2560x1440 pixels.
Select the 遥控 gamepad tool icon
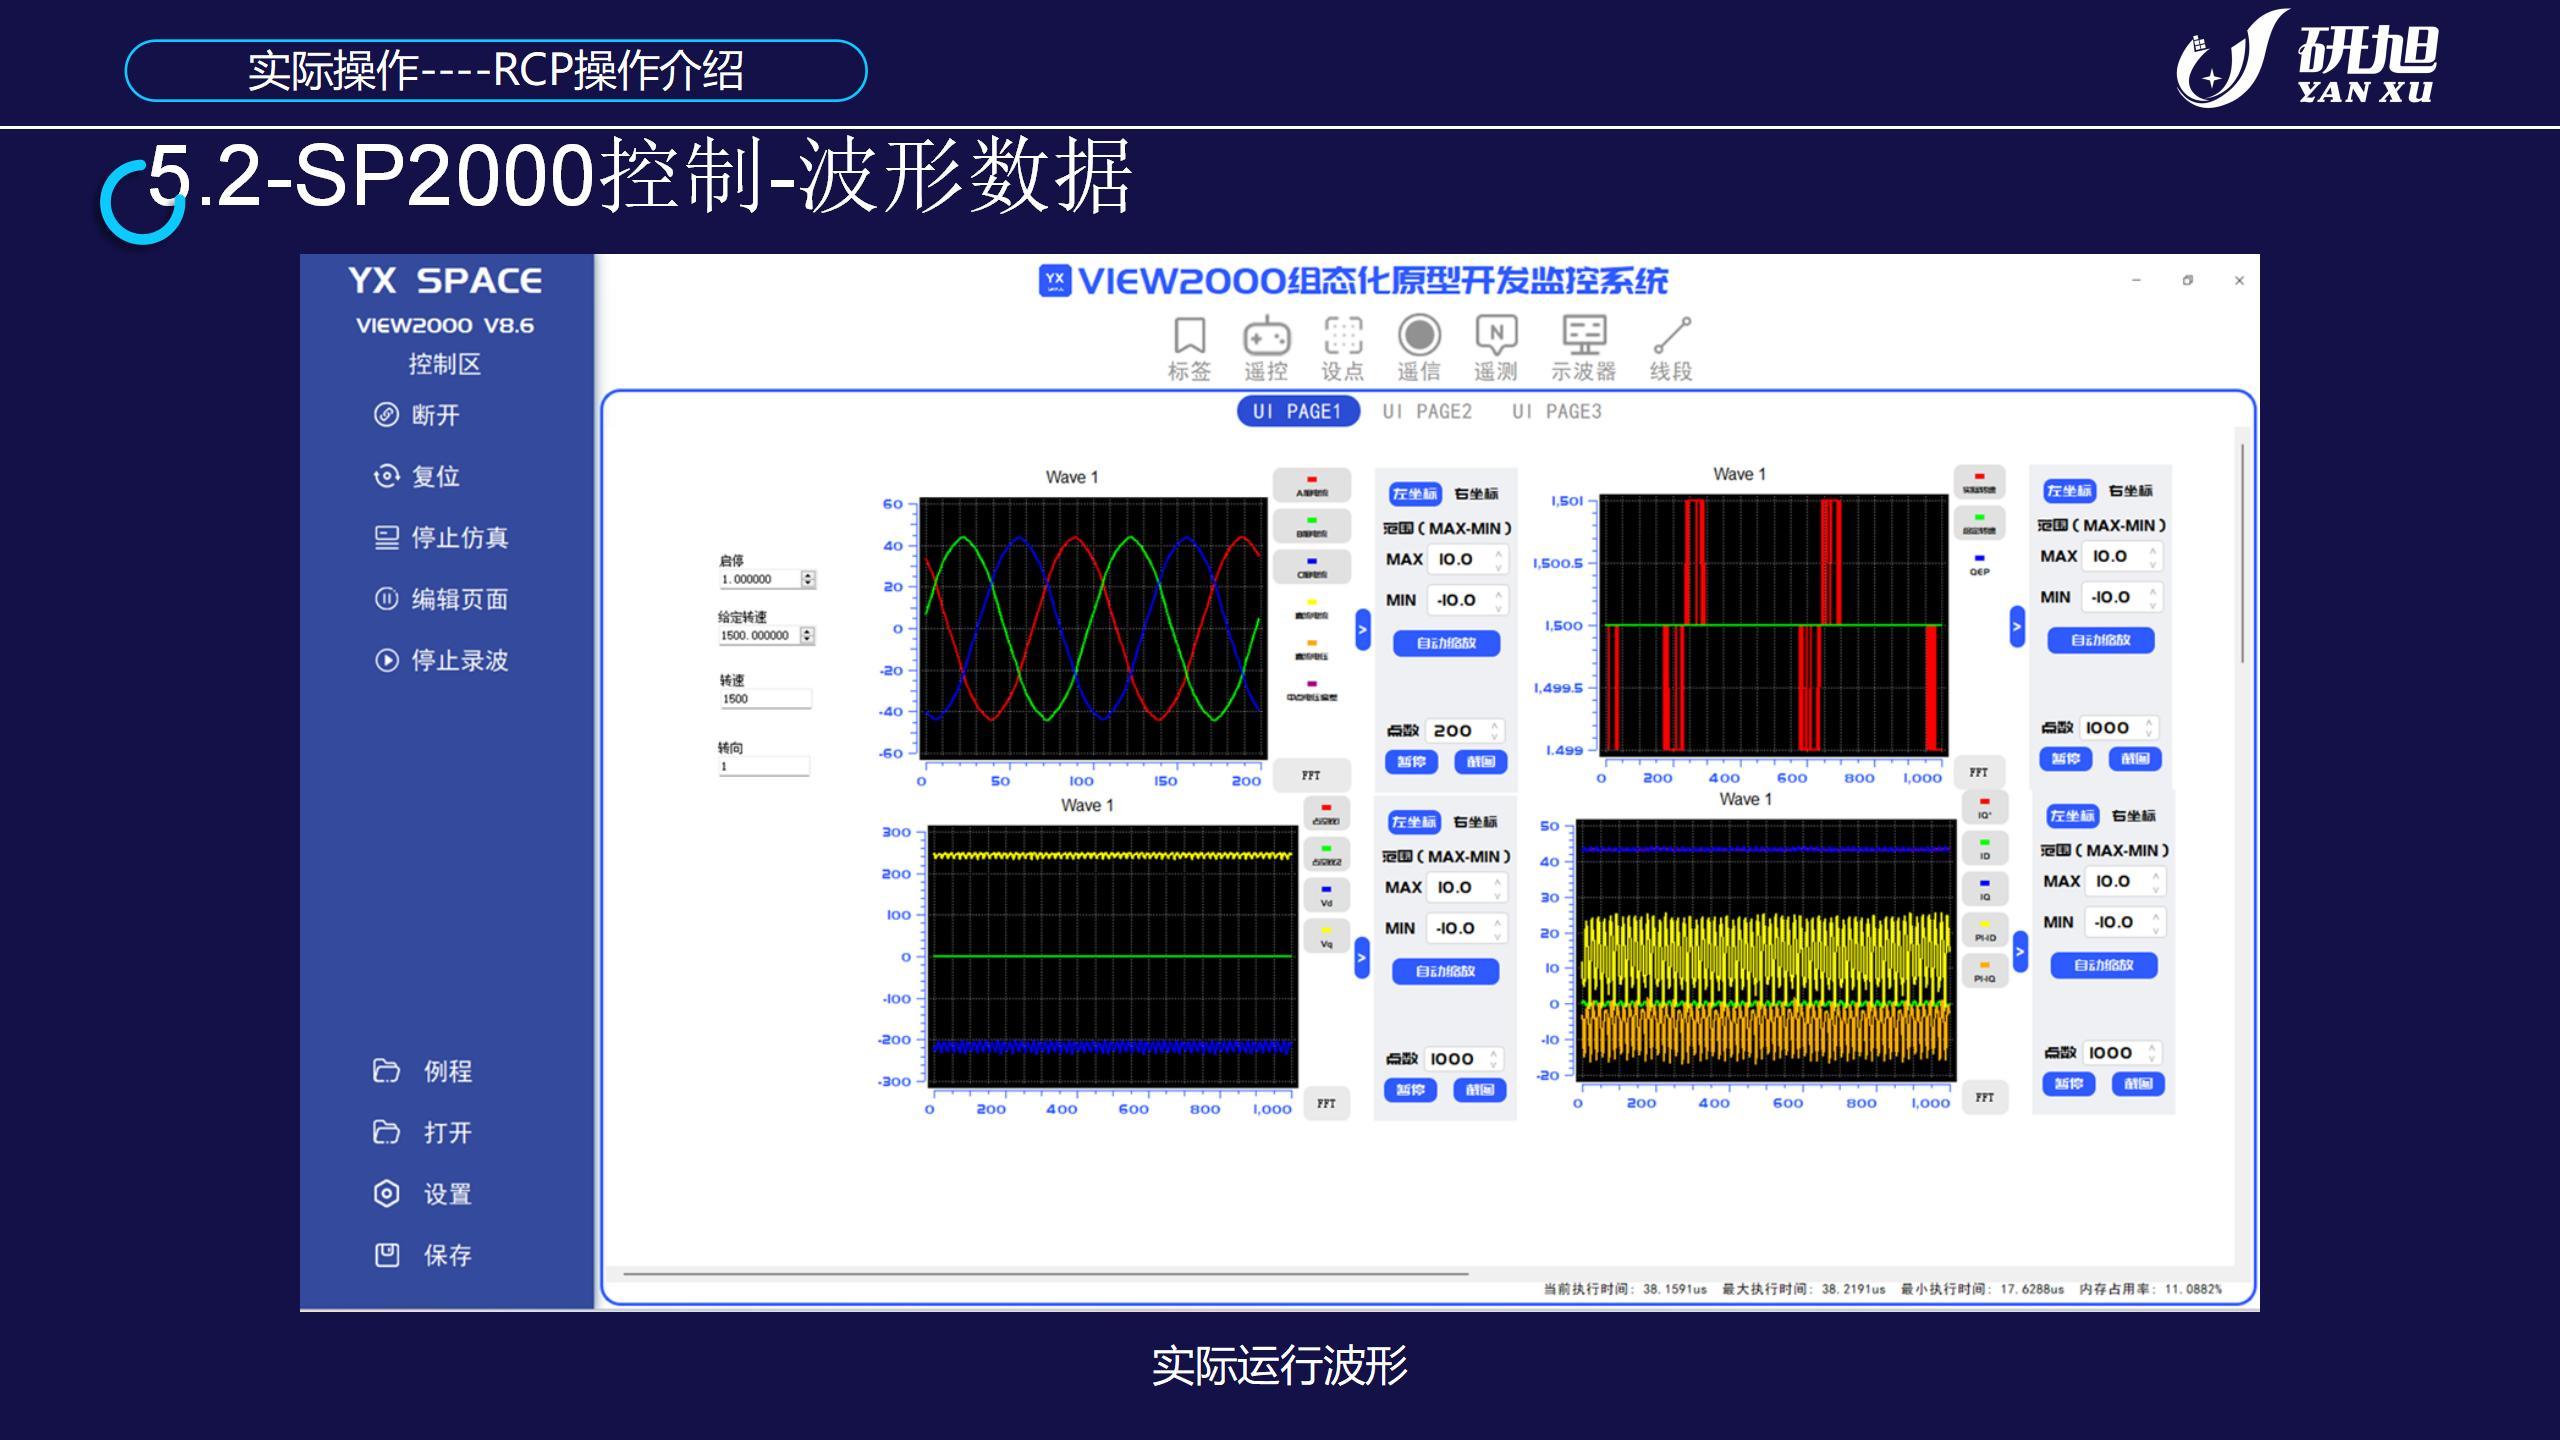[x=1266, y=350]
